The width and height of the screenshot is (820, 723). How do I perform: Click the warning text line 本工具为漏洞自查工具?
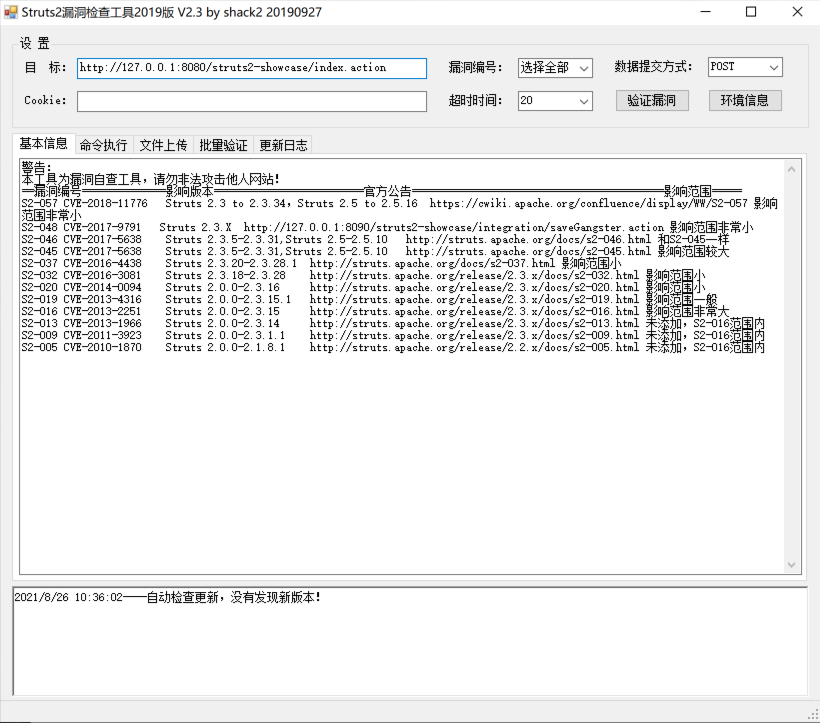pos(150,179)
